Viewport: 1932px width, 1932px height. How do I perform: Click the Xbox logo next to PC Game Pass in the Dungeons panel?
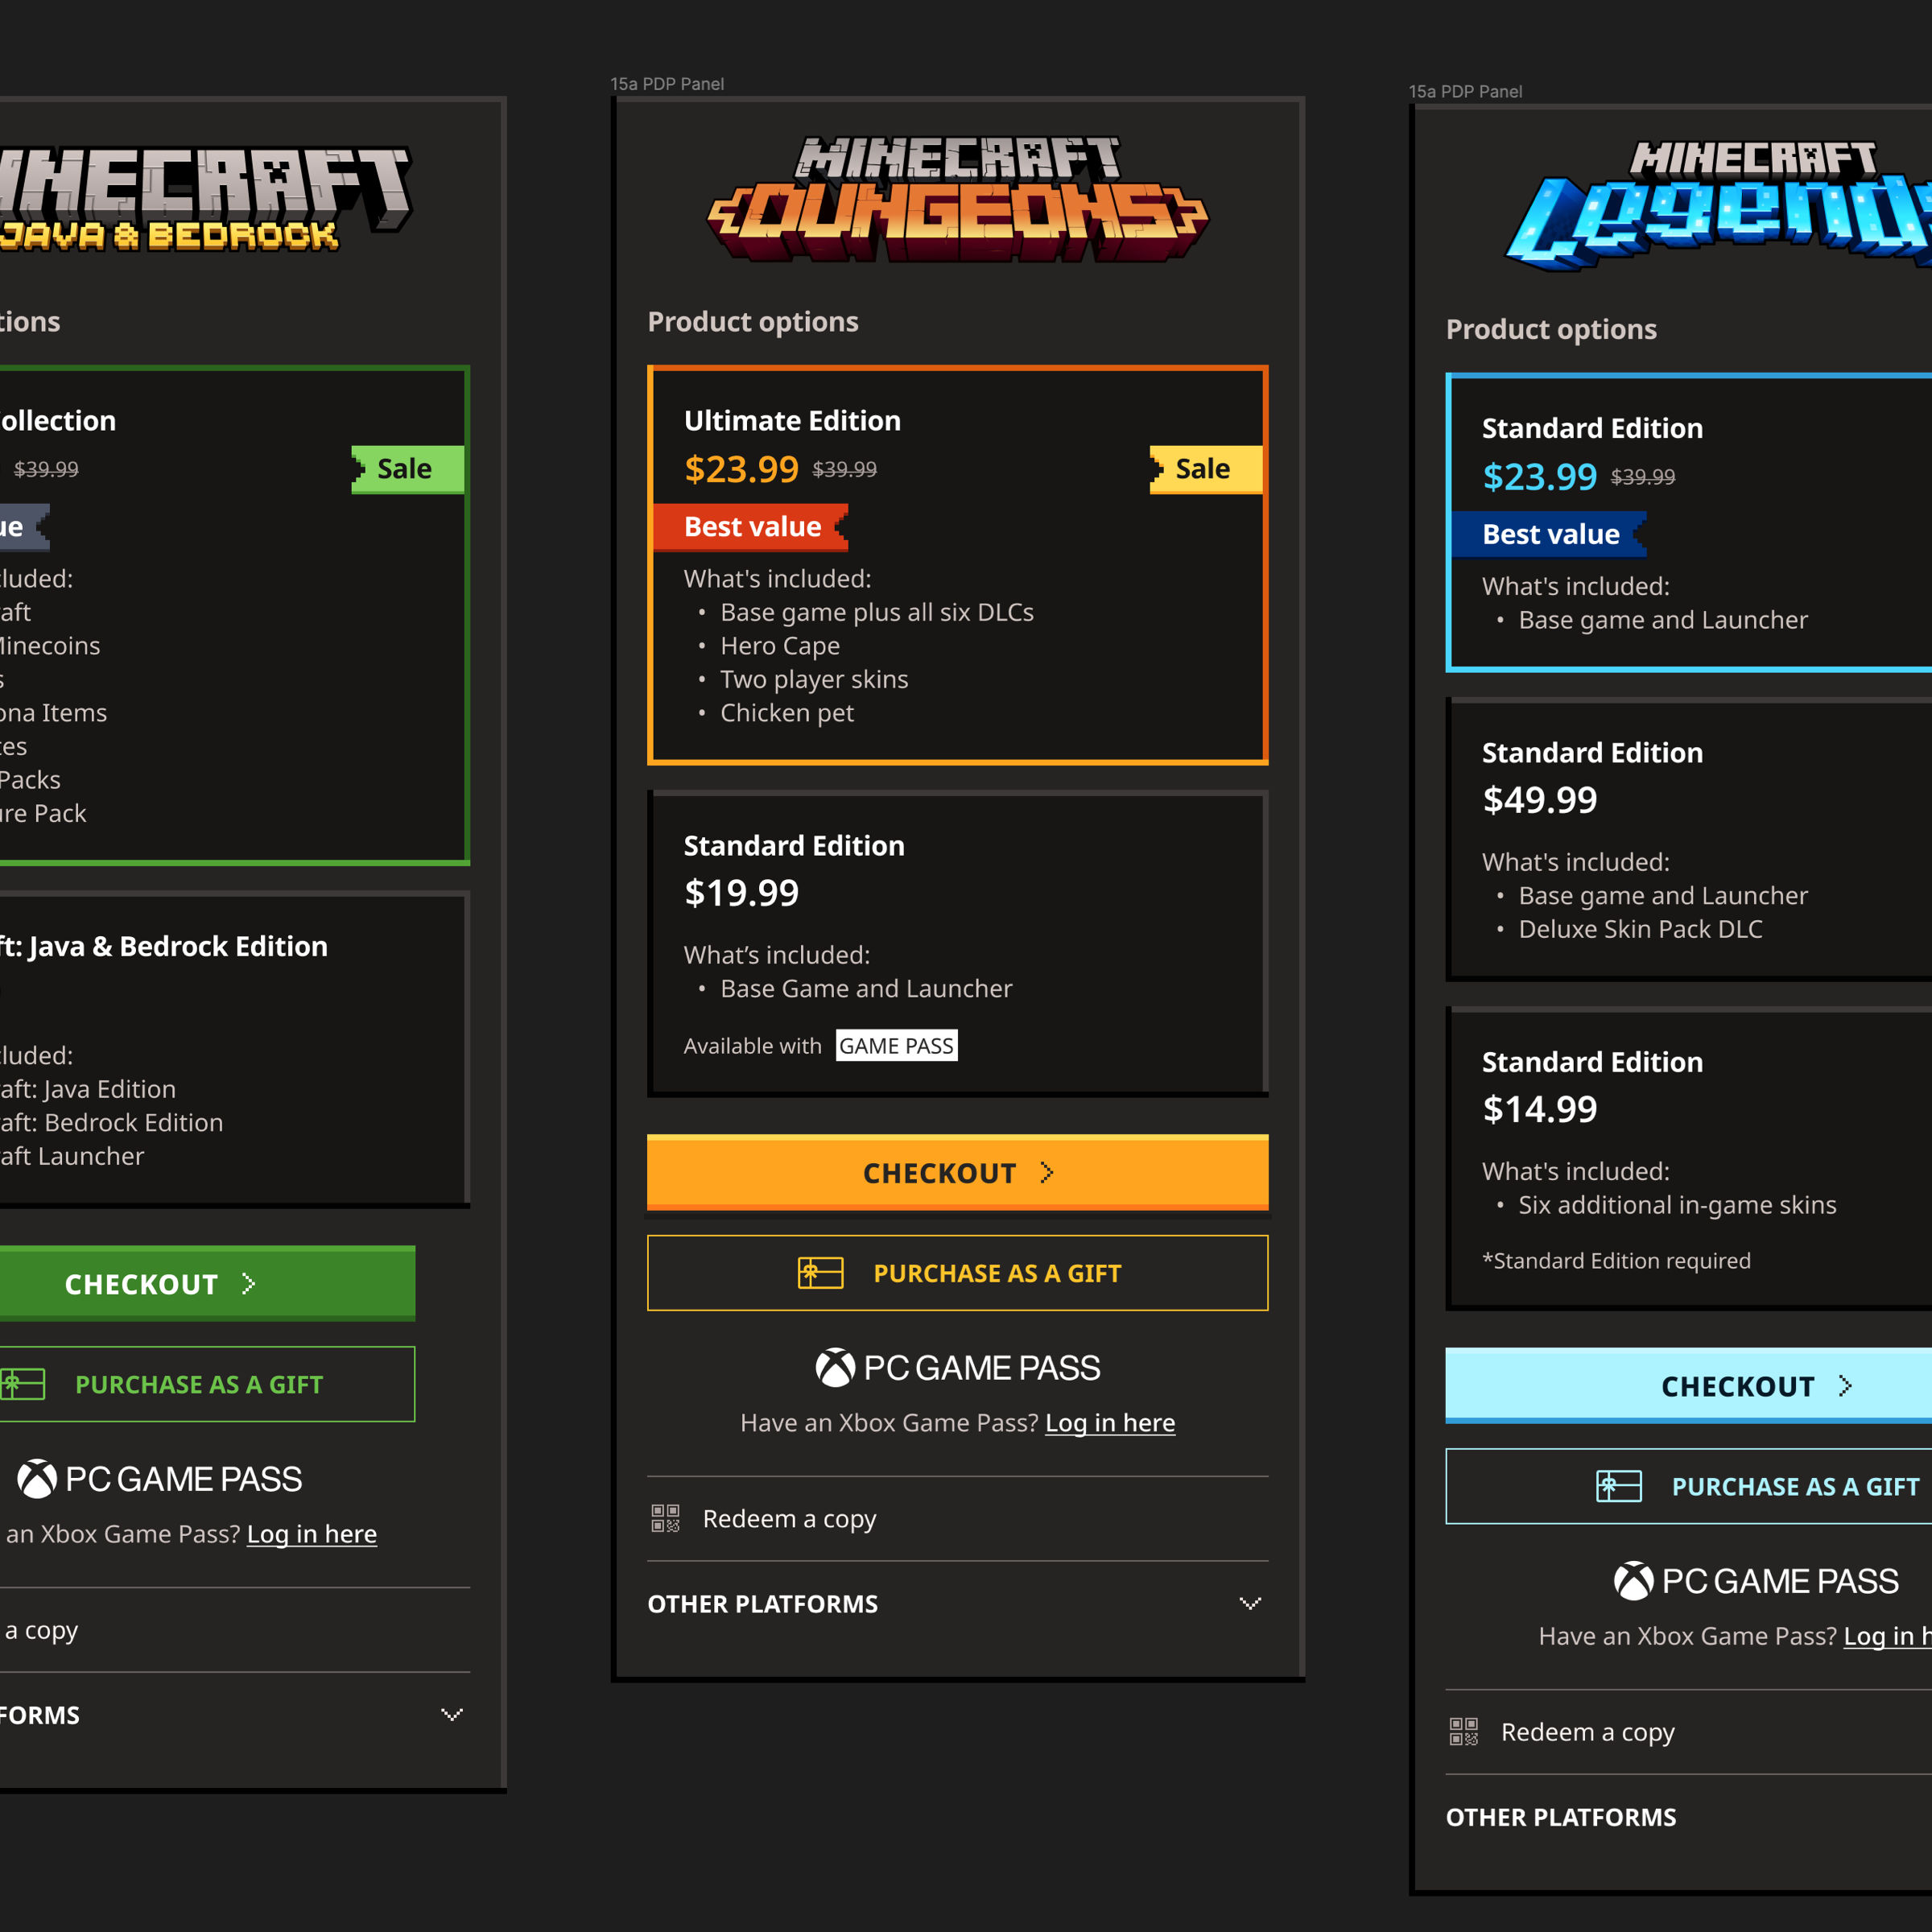tap(835, 1367)
